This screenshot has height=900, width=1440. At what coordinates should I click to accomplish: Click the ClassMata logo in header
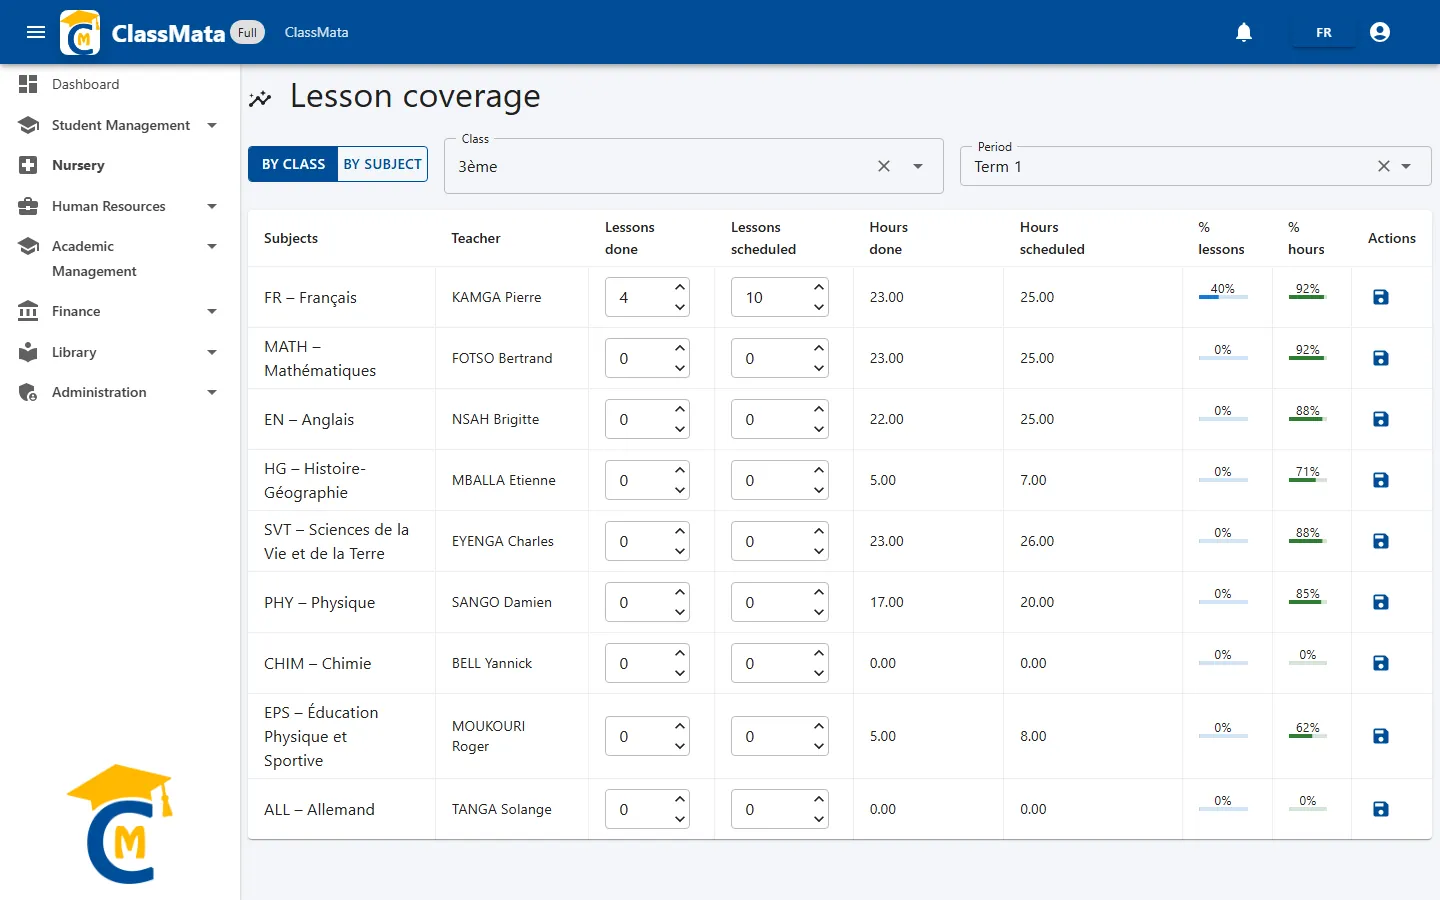[80, 32]
